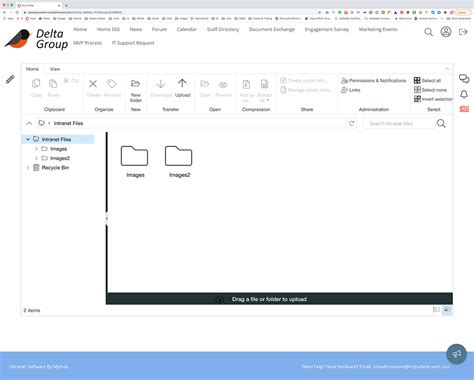Create a new folder with New folder icon

[x=135, y=83]
